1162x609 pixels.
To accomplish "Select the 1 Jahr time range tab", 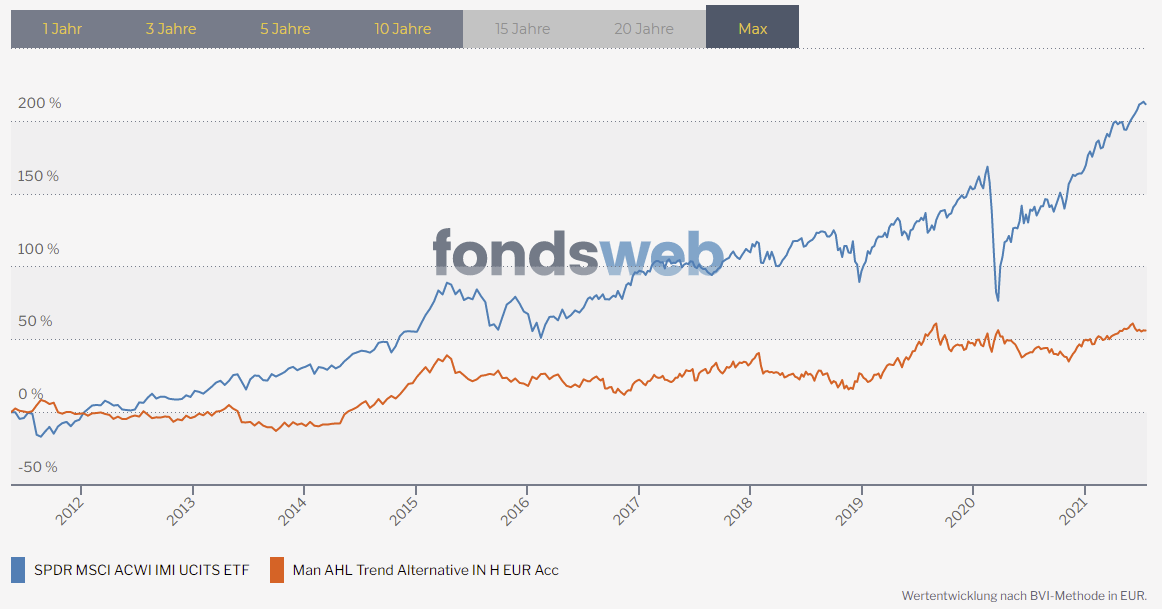I will pos(62,28).
